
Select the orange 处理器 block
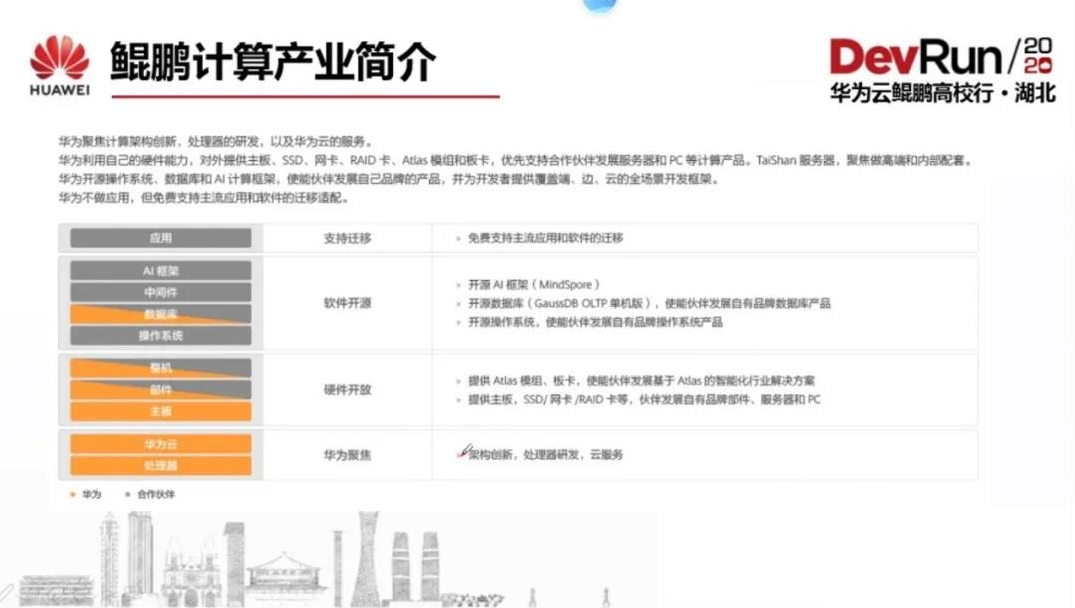(x=160, y=465)
